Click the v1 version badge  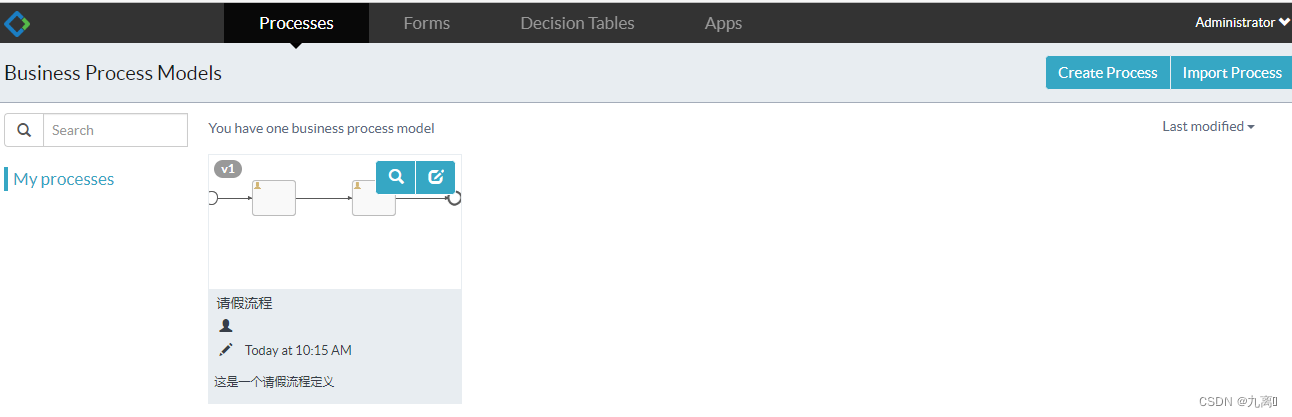point(228,169)
